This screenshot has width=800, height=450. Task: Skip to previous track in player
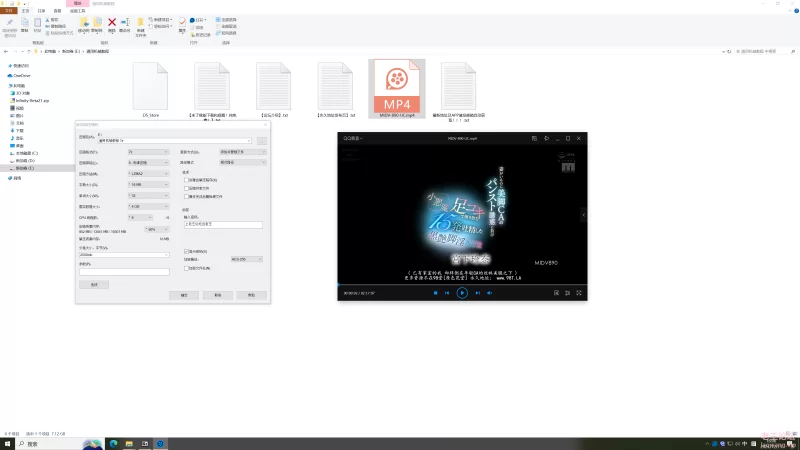pyautogui.click(x=447, y=293)
